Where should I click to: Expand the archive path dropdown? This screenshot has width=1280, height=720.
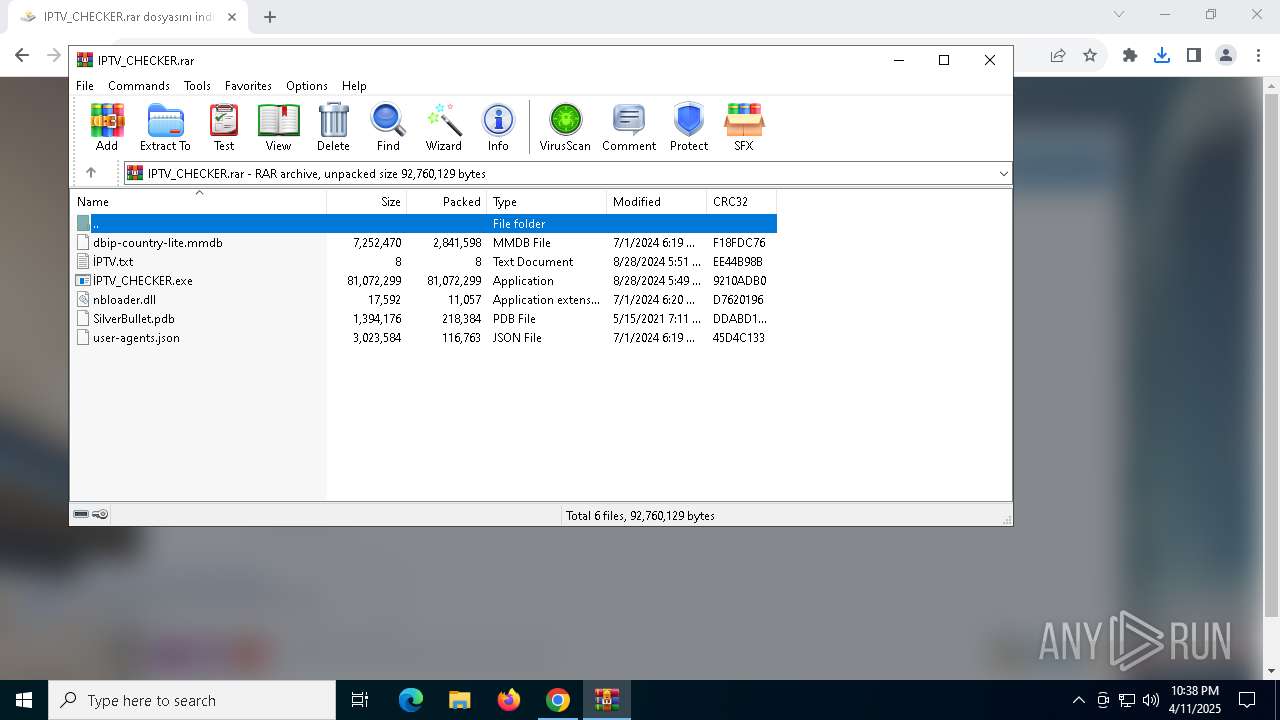click(1004, 173)
